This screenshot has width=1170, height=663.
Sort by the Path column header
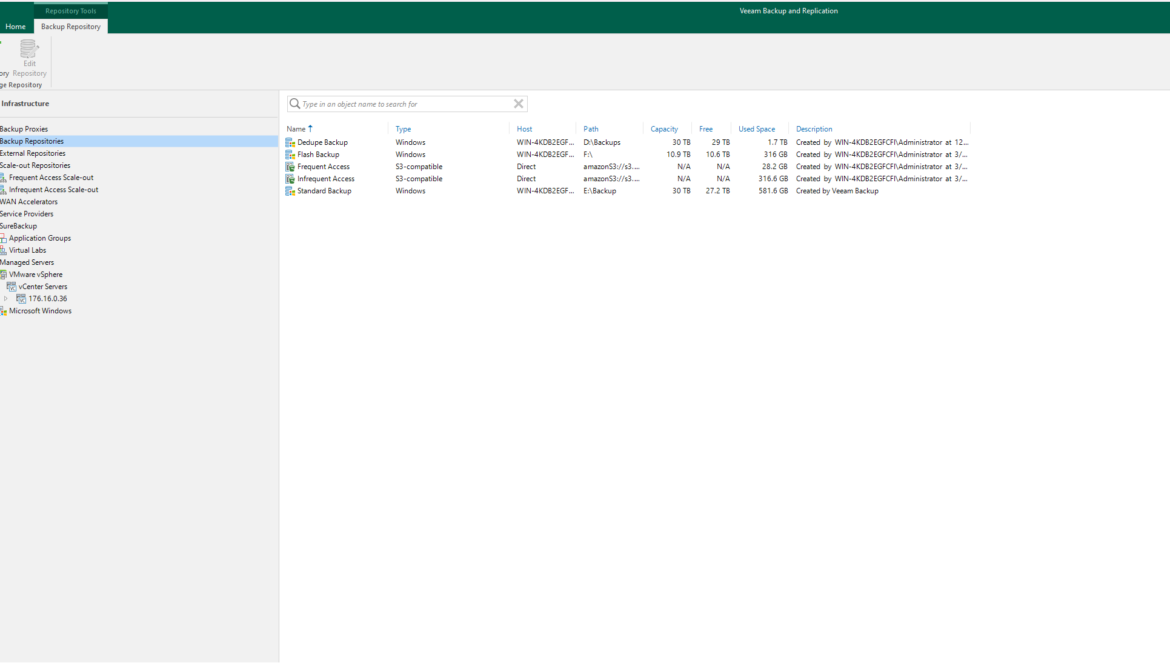[591, 129]
